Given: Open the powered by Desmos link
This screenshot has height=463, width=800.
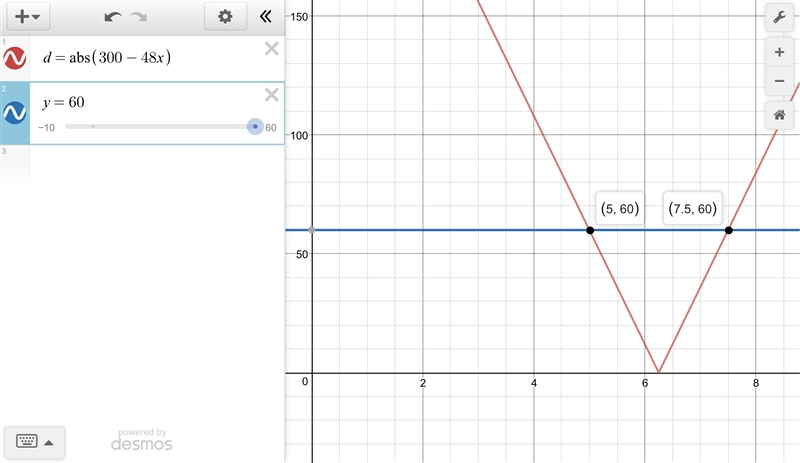Looking at the screenshot, I should pos(142,440).
